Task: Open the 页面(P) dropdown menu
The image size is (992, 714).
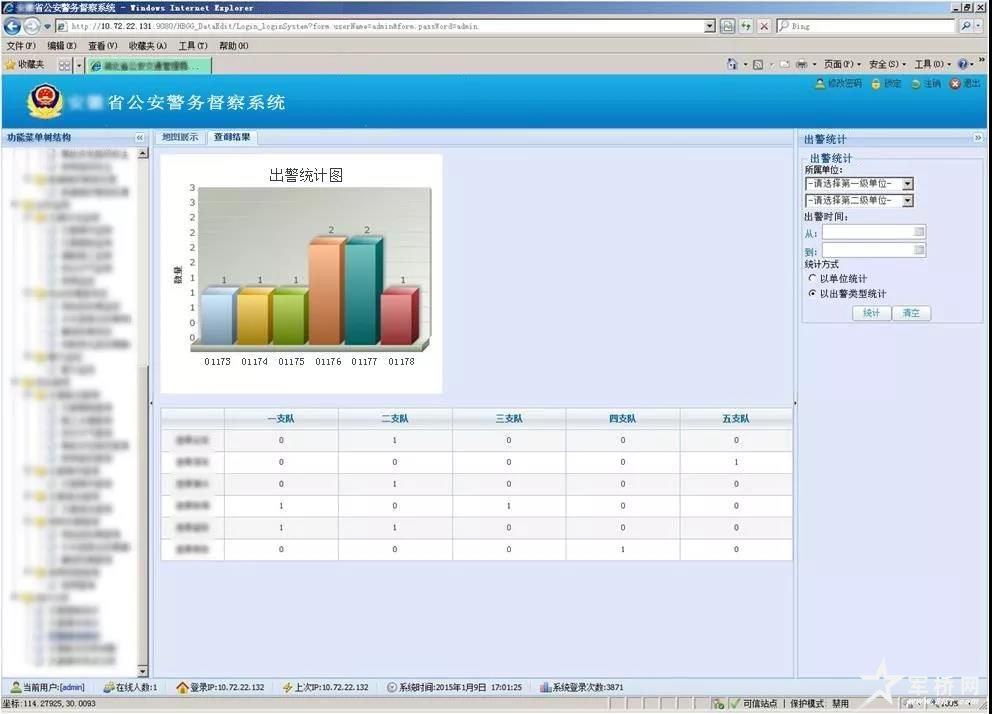Action: [842, 64]
